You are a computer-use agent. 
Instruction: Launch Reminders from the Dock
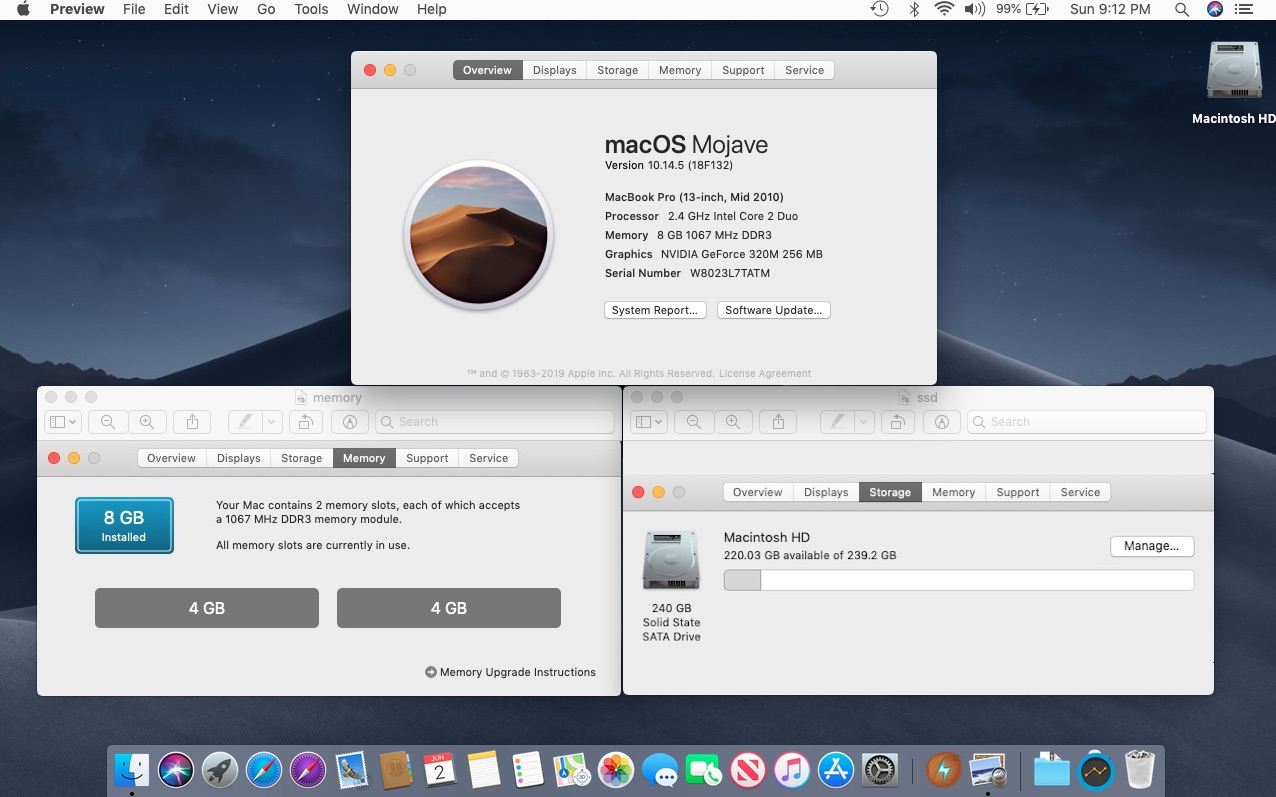point(528,770)
